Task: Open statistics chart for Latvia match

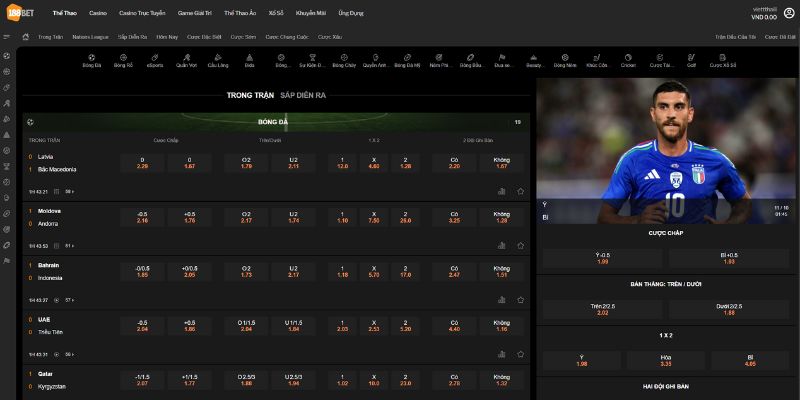Action: 501,190
